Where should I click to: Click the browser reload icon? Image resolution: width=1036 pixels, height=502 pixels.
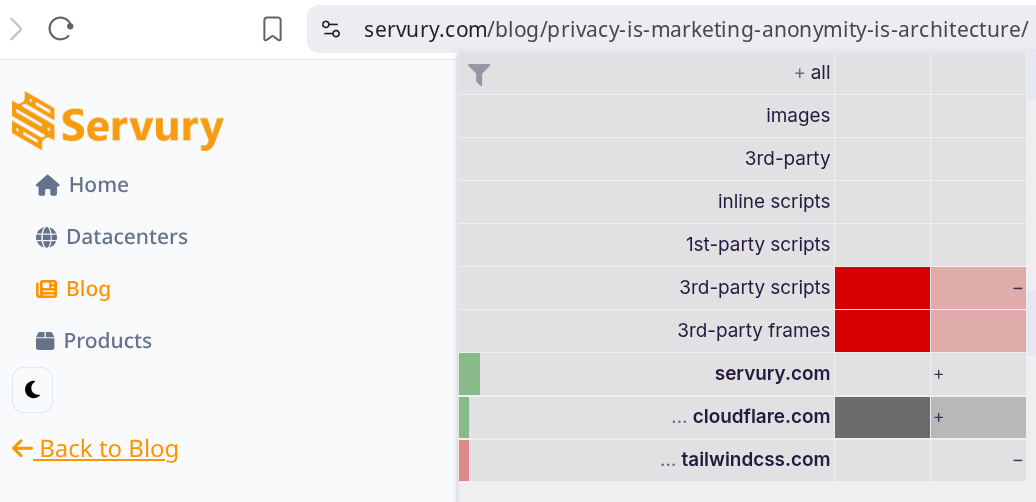click(61, 30)
